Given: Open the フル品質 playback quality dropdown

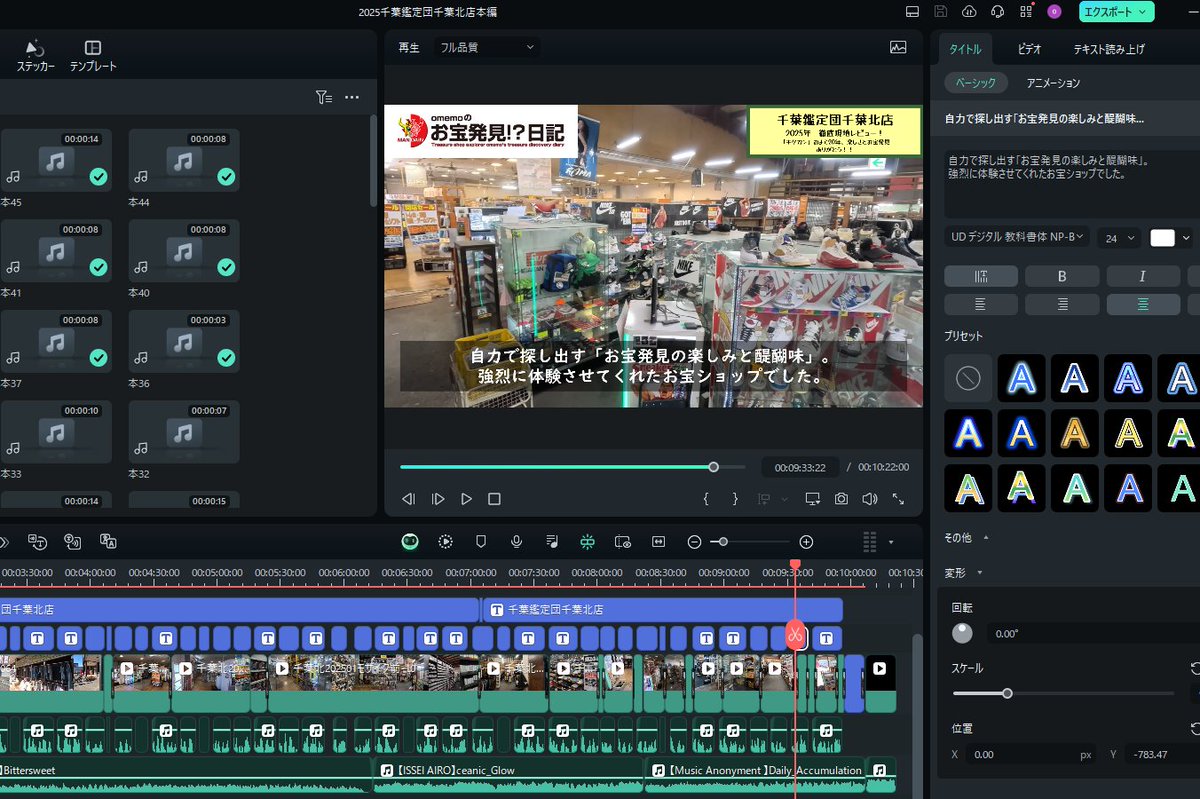Looking at the screenshot, I should point(488,47).
